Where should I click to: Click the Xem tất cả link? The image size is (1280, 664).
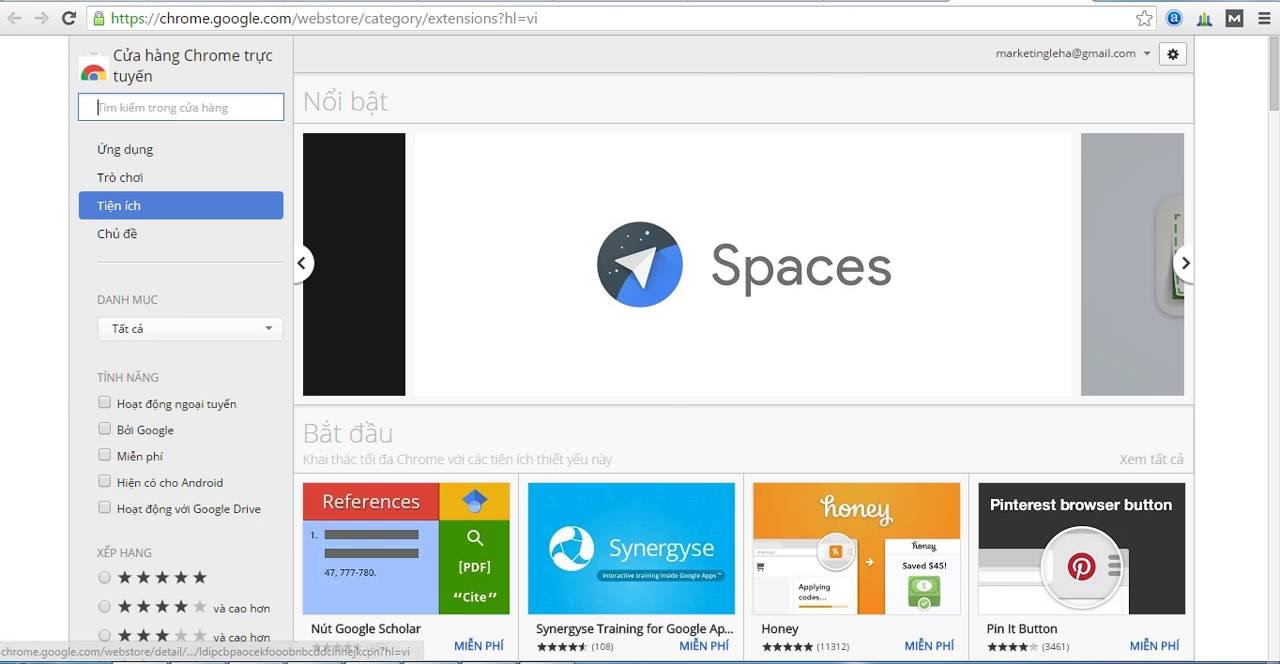[x=1151, y=459]
